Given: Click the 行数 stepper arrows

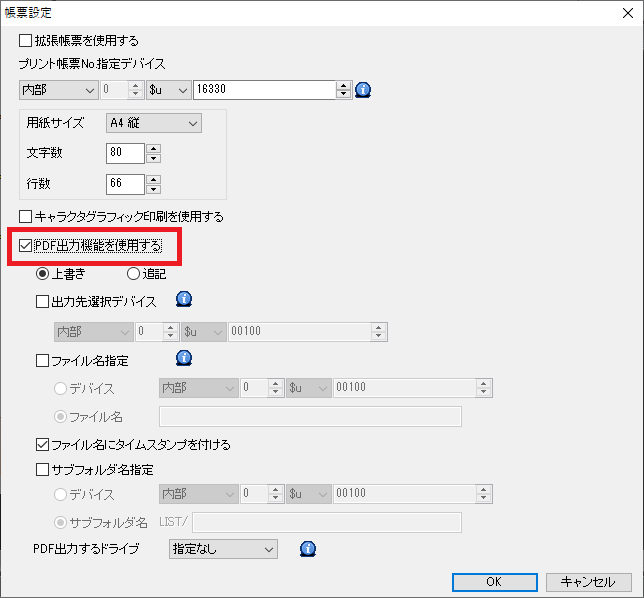Looking at the screenshot, I should tap(153, 184).
